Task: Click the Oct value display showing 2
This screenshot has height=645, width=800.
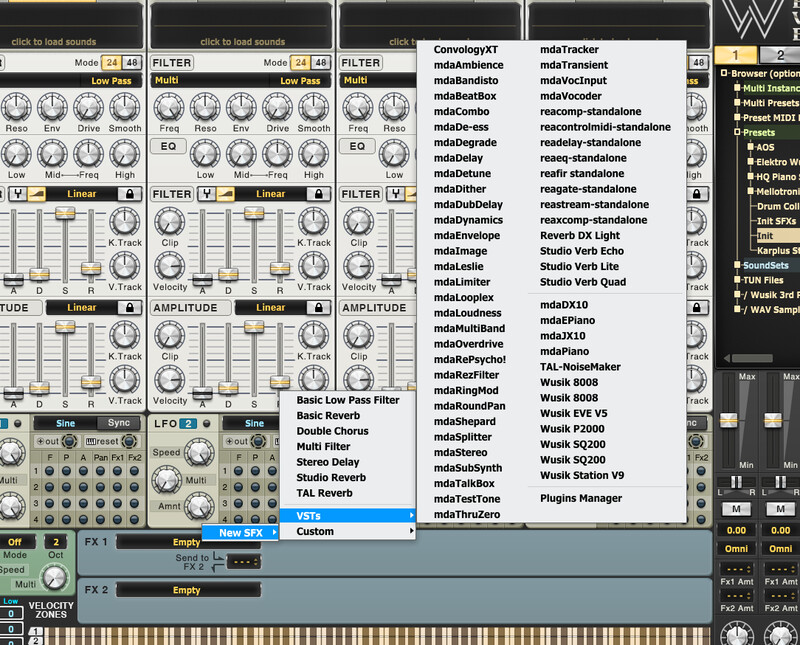Action: tap(56, 541)
